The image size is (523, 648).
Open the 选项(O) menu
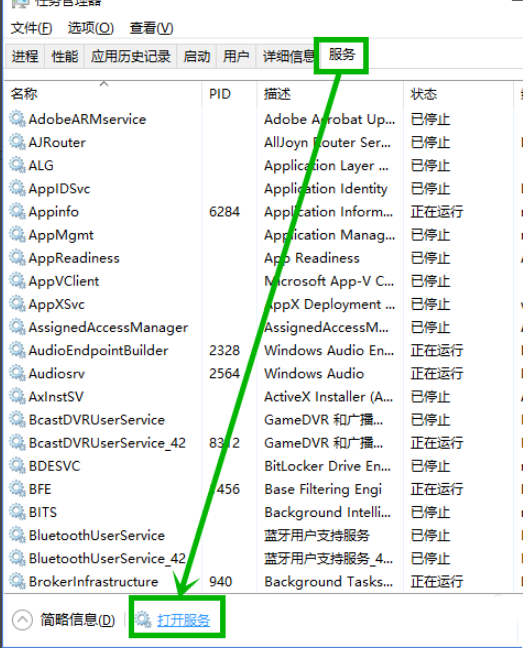(91, 28)
